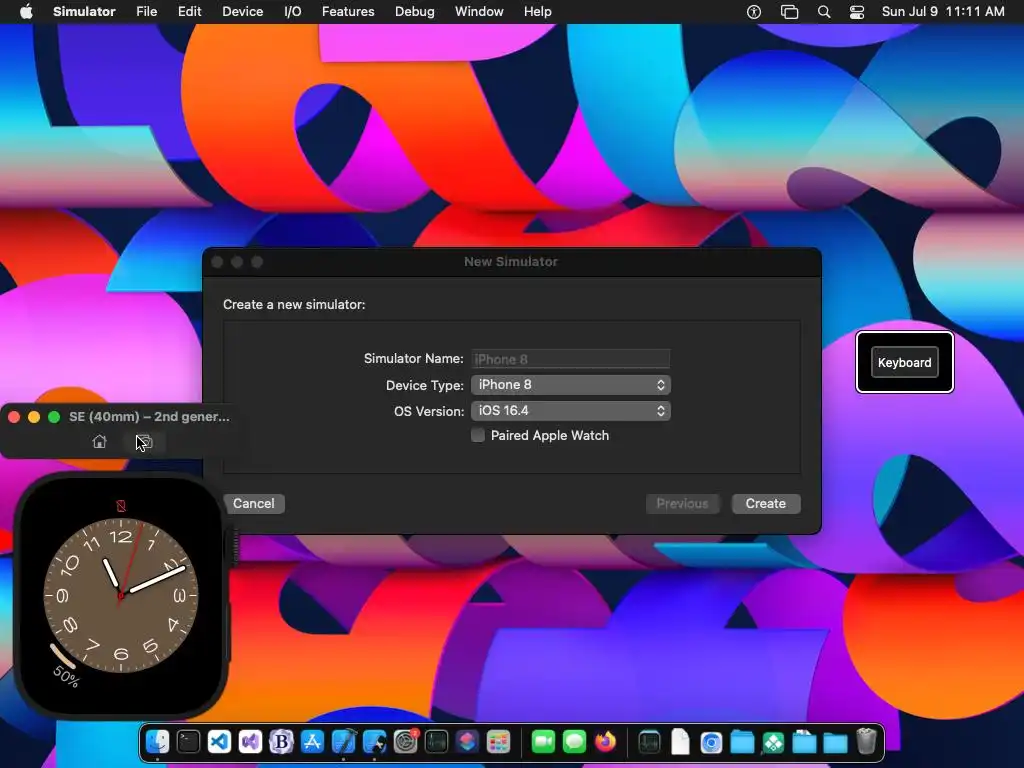Open Control Center in the menu bar
1024x768 pixels.
pos(857,12)
